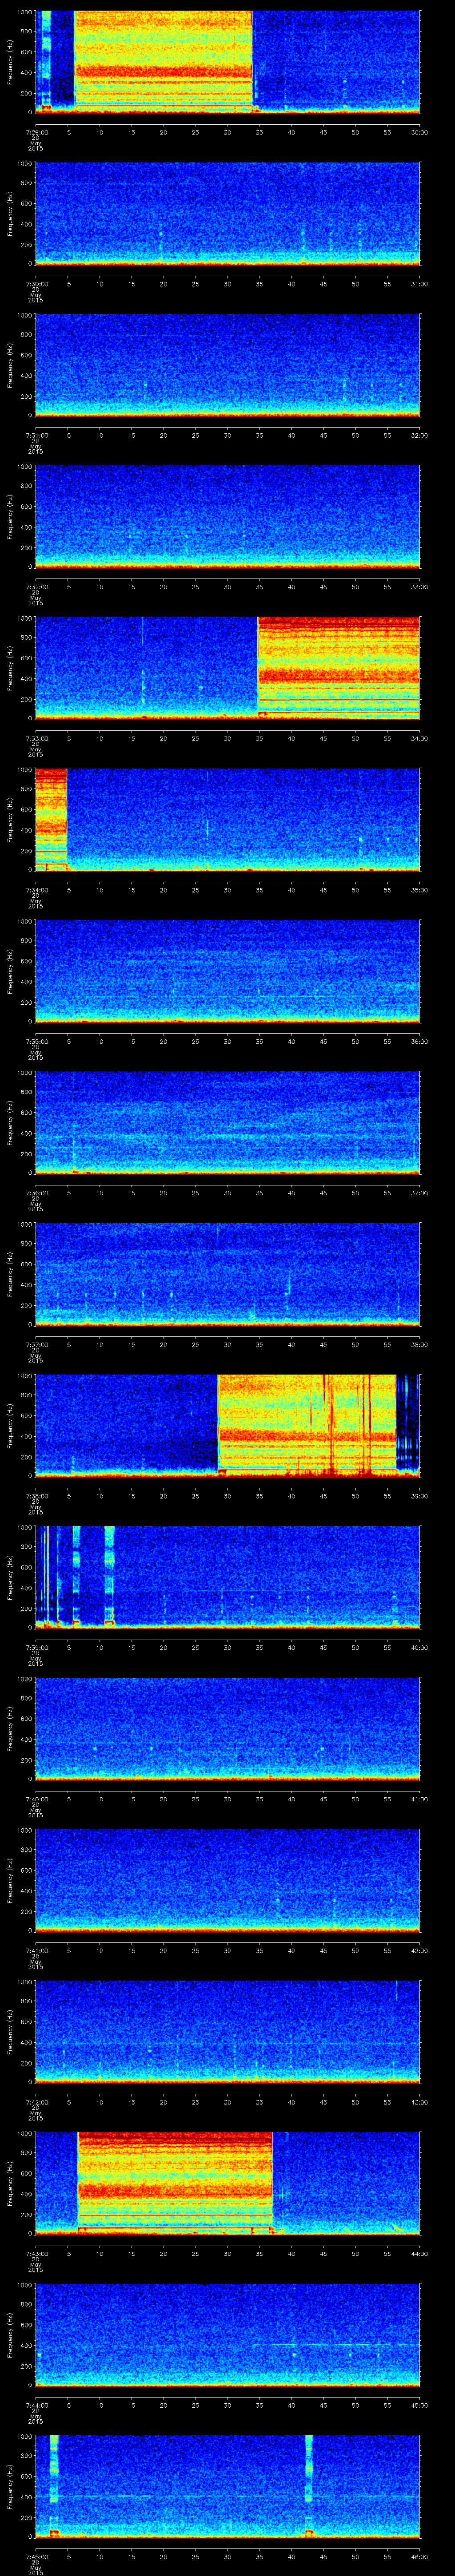The width and height of the screenshot is (455, 2576).
Task: Click the spectrogram panel starting at 7:36:00
Action: [228, 1123]
